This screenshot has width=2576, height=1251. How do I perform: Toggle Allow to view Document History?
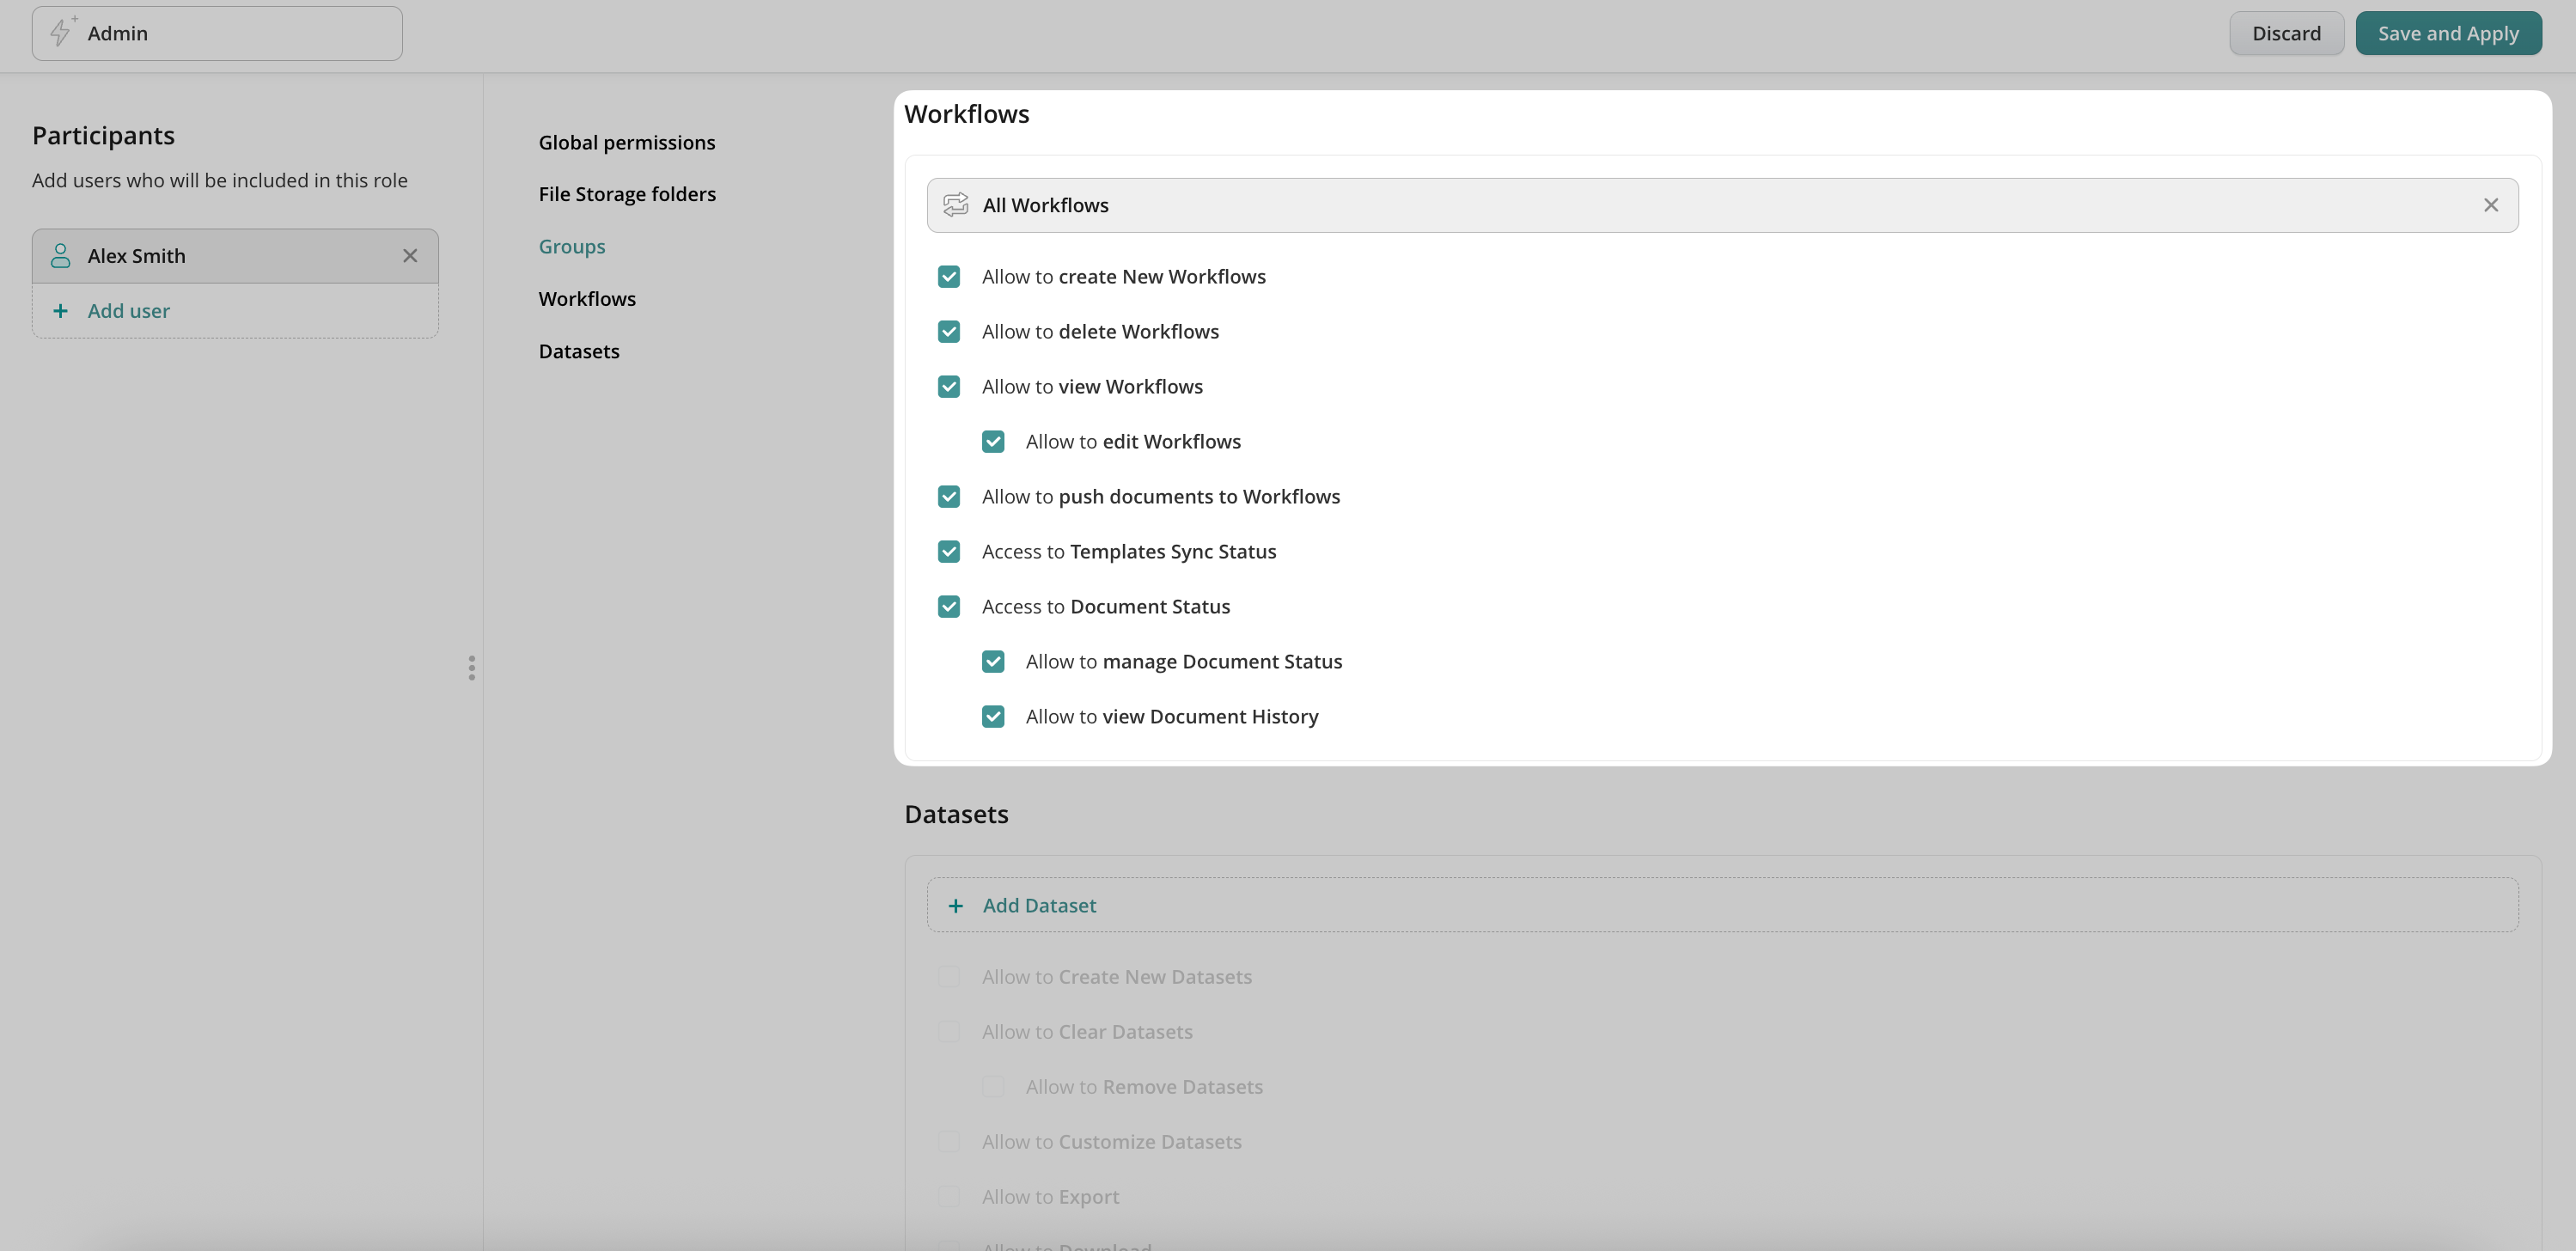pyautogui.click(x=993, y=717)
